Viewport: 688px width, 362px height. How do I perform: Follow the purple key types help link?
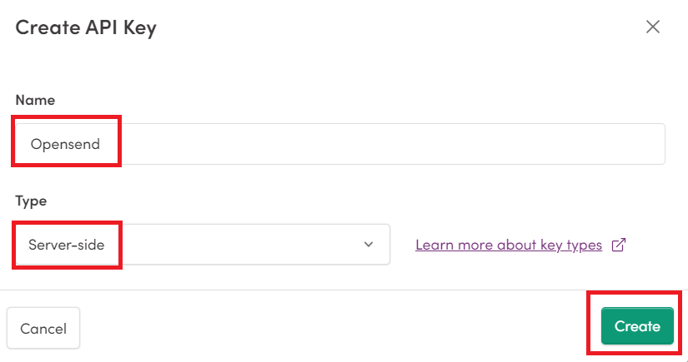(x=509, y=245)
